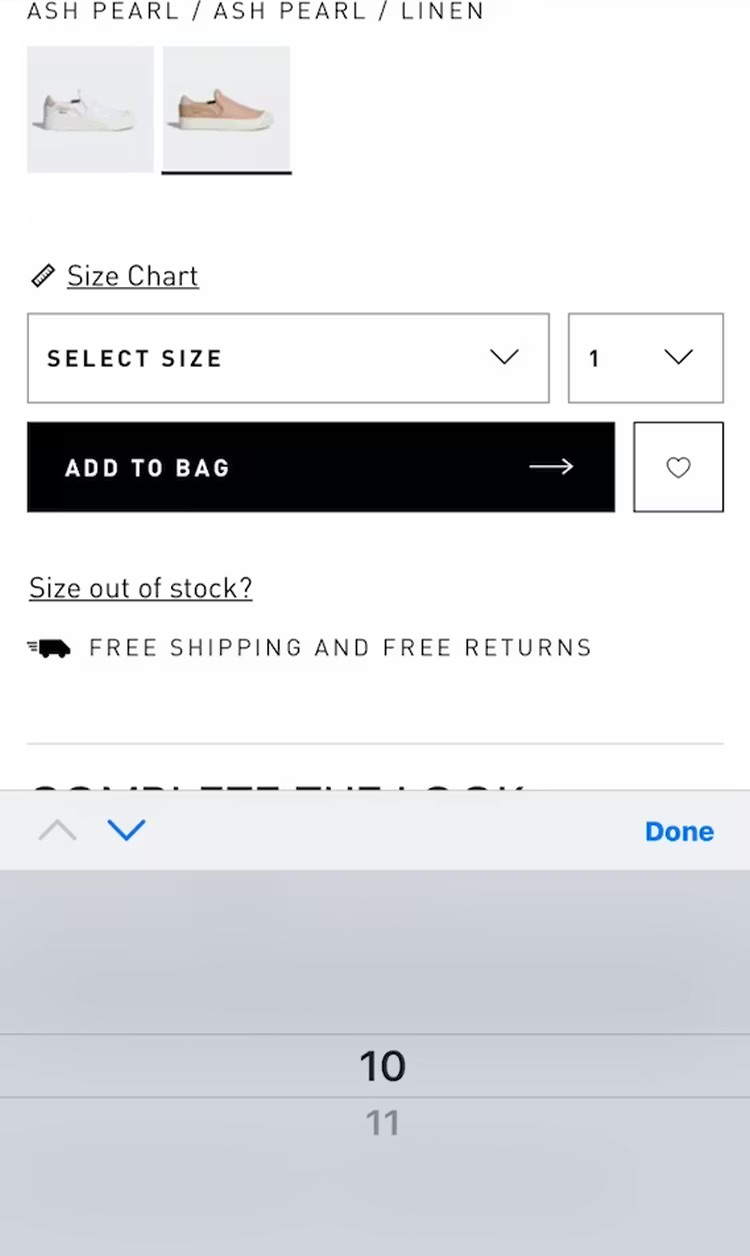Click the arrow icon on Add to Bag
The height and width of the screenshot is (1256, 750).
[x=551, y=467]
